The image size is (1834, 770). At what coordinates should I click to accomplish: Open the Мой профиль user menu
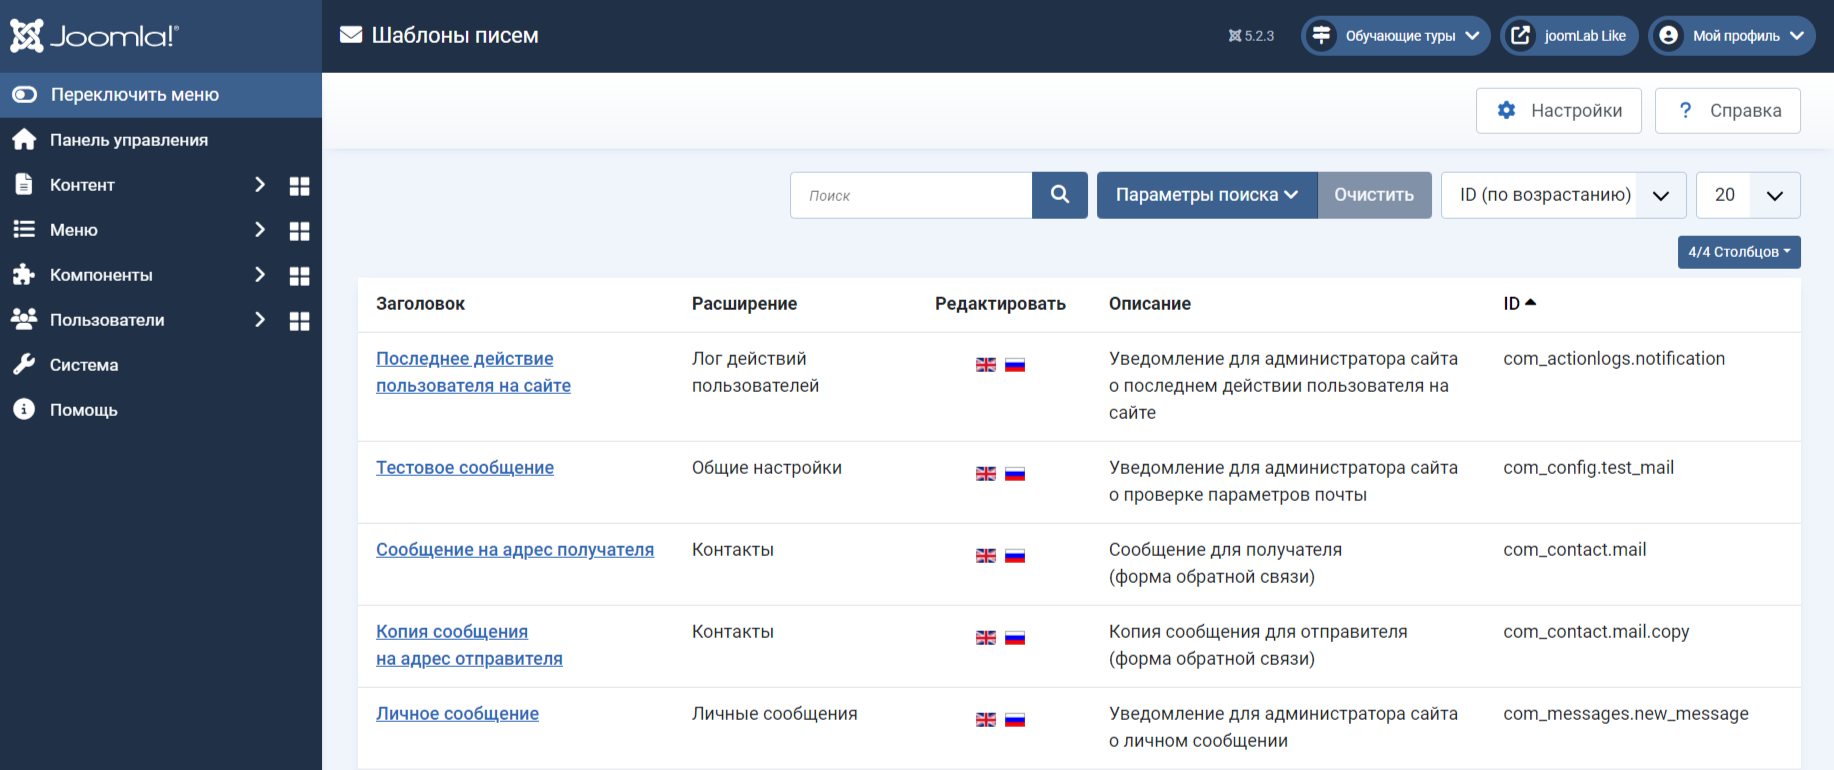click(1732, 36)
